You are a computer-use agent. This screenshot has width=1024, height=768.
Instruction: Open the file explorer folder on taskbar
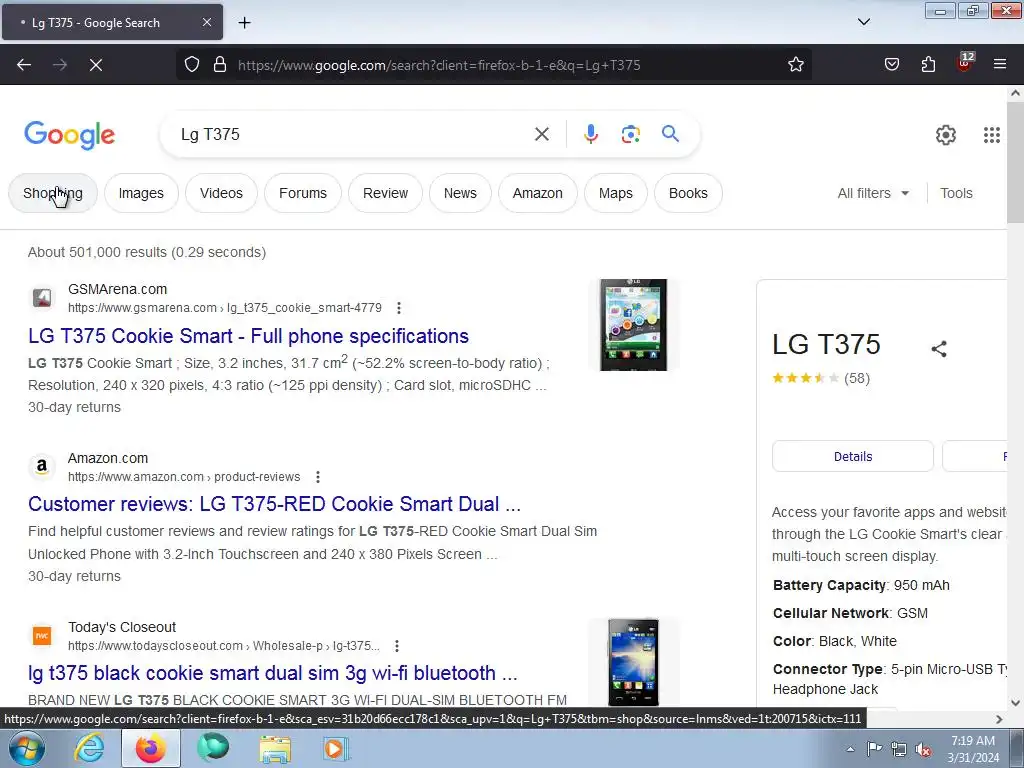275,748
